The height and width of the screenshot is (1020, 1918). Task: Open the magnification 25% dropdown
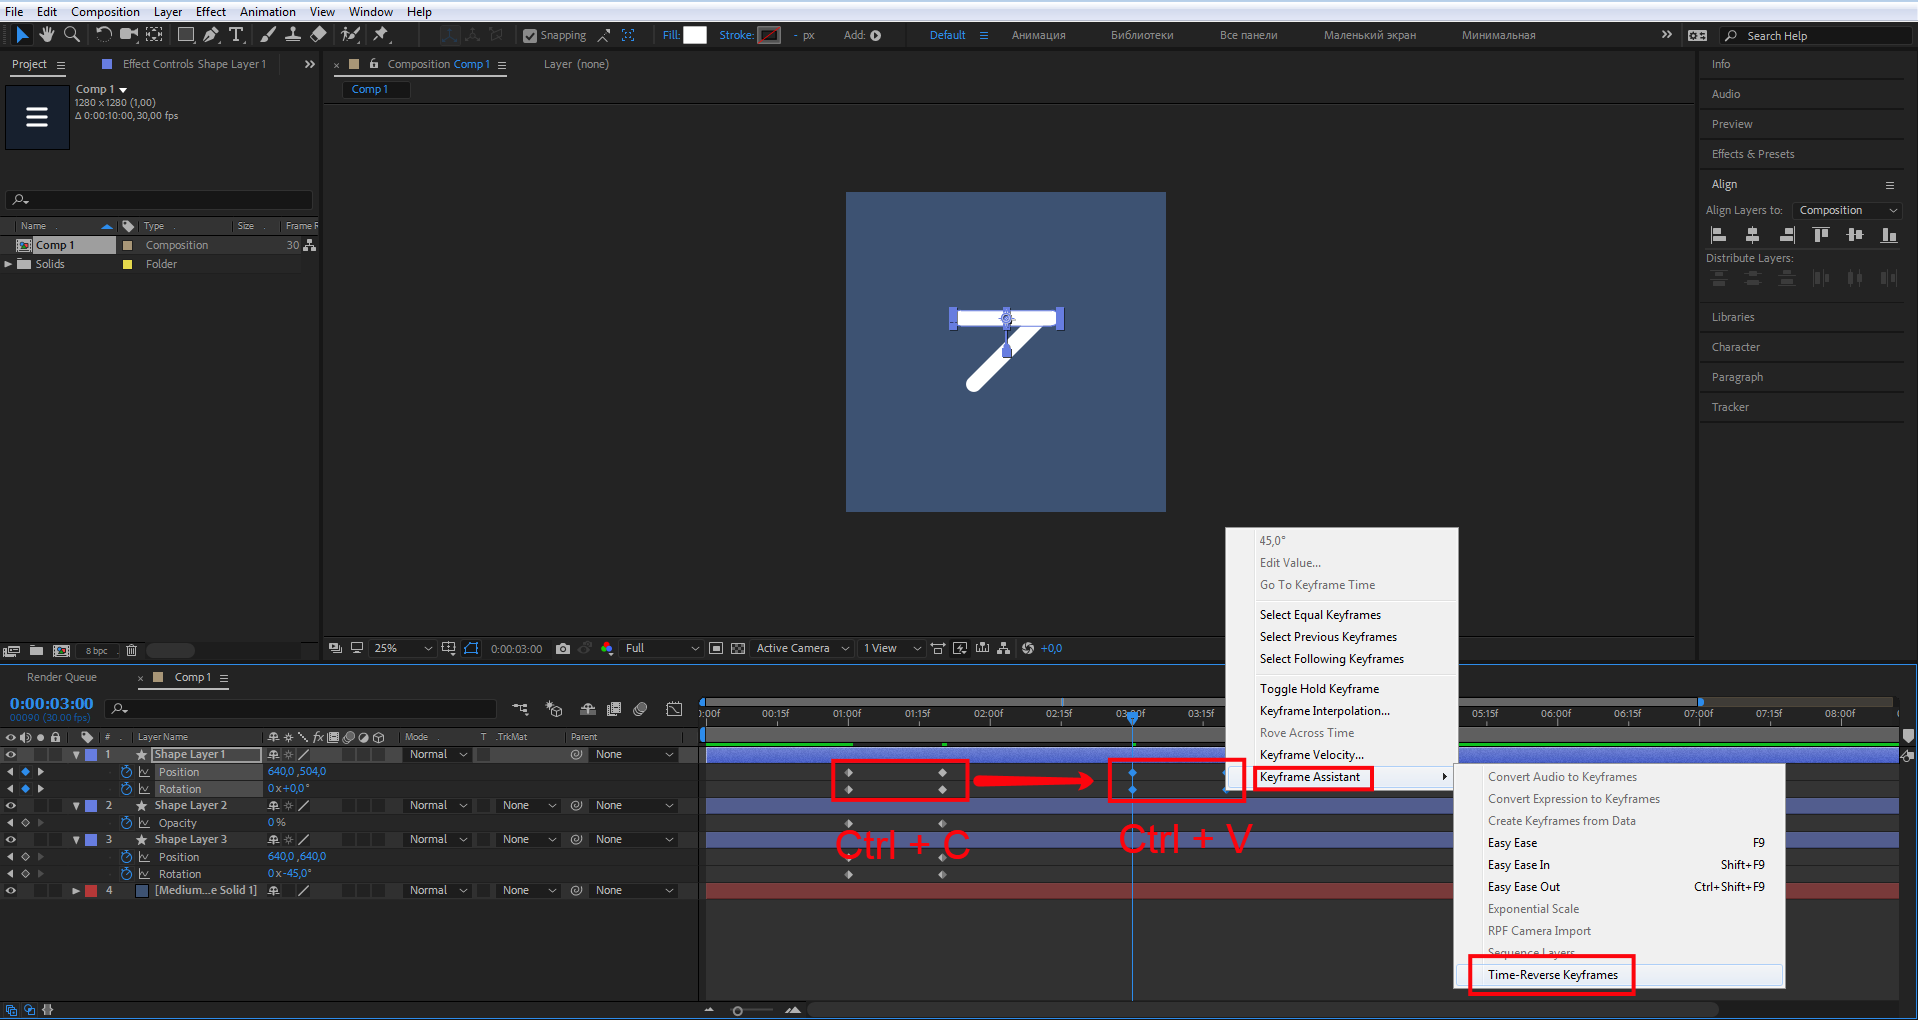[x=402, y=649]
